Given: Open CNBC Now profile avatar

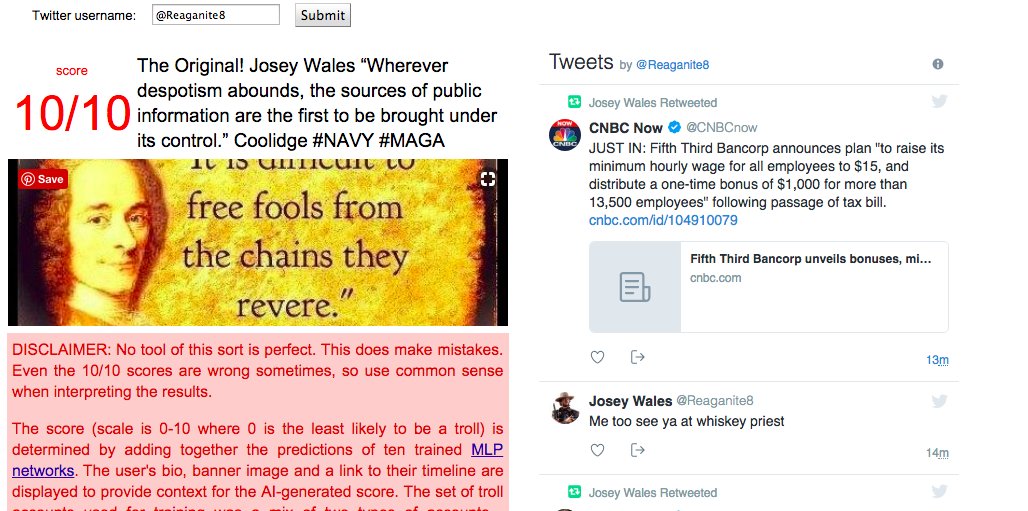Looking at the screenshot, I should [564, 135].
